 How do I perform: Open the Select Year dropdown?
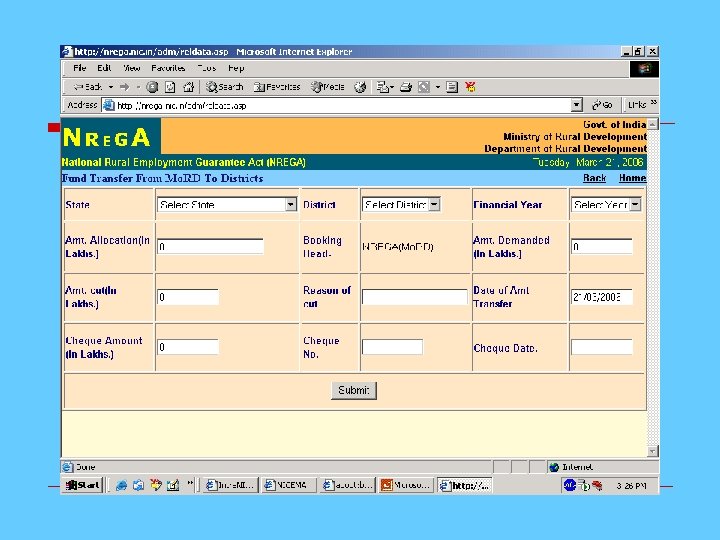click(606, 205)
